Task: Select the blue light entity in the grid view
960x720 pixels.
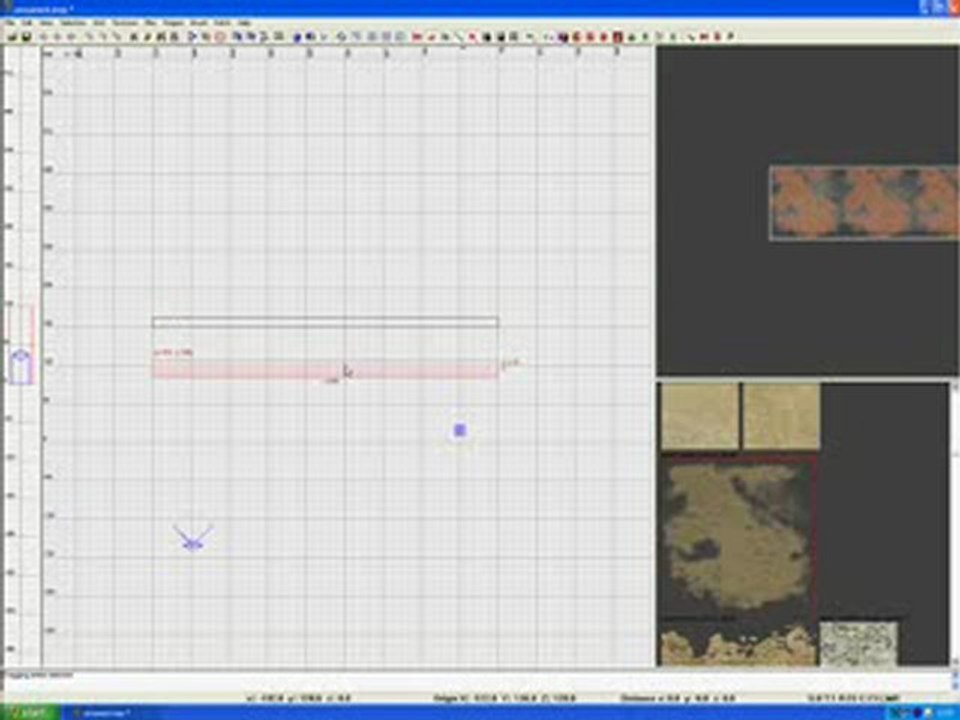Action: (460, 430)
